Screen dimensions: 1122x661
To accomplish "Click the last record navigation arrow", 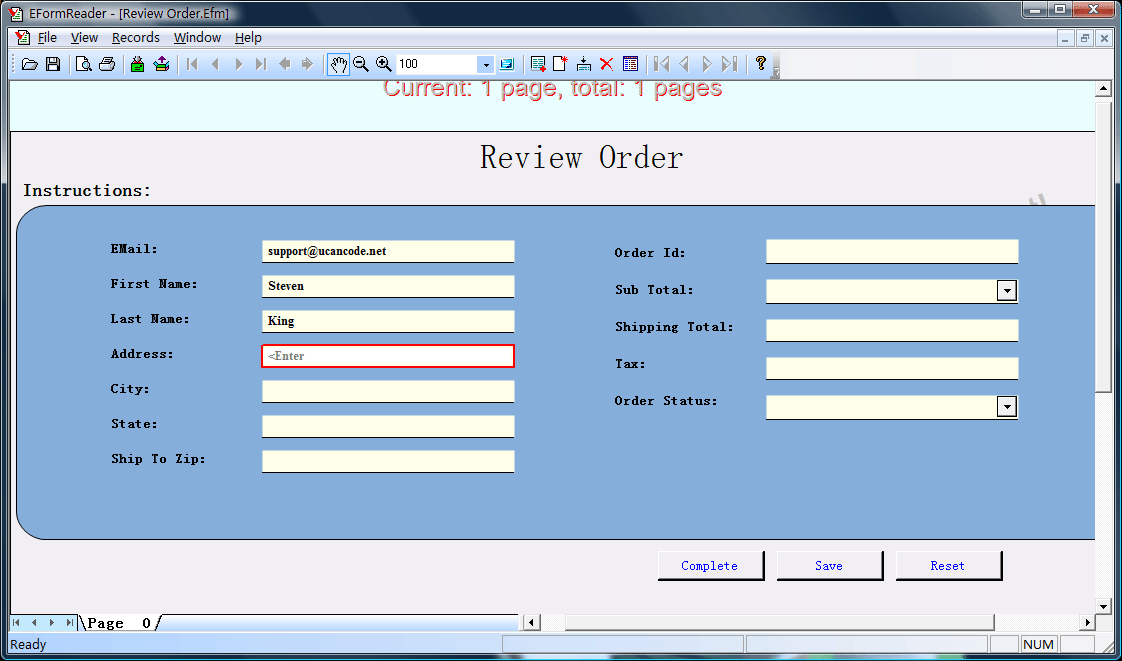I will [x=731, y=64].
